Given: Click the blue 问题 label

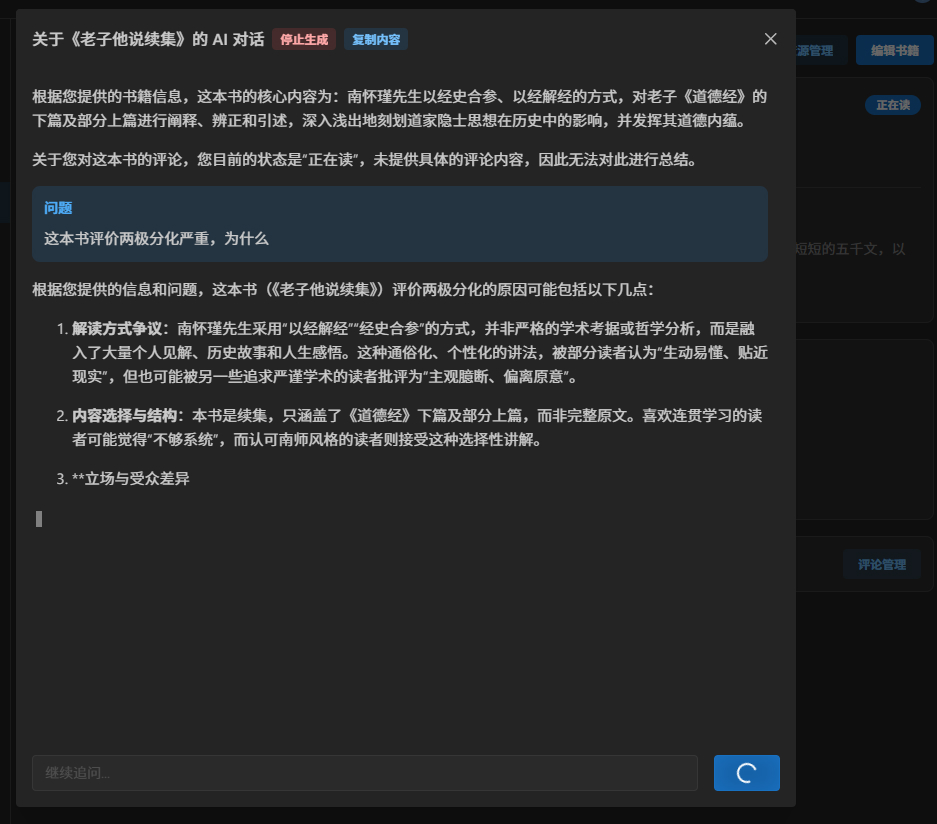Looking at the screenshot, I should tap(58, 208).
